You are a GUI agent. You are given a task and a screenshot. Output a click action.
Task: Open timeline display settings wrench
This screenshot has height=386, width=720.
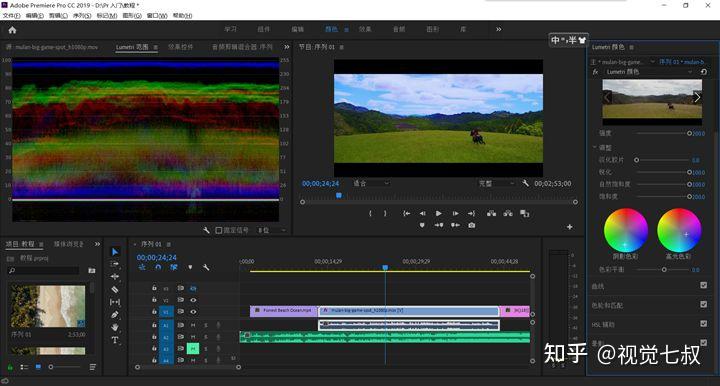tap(206, 267)
